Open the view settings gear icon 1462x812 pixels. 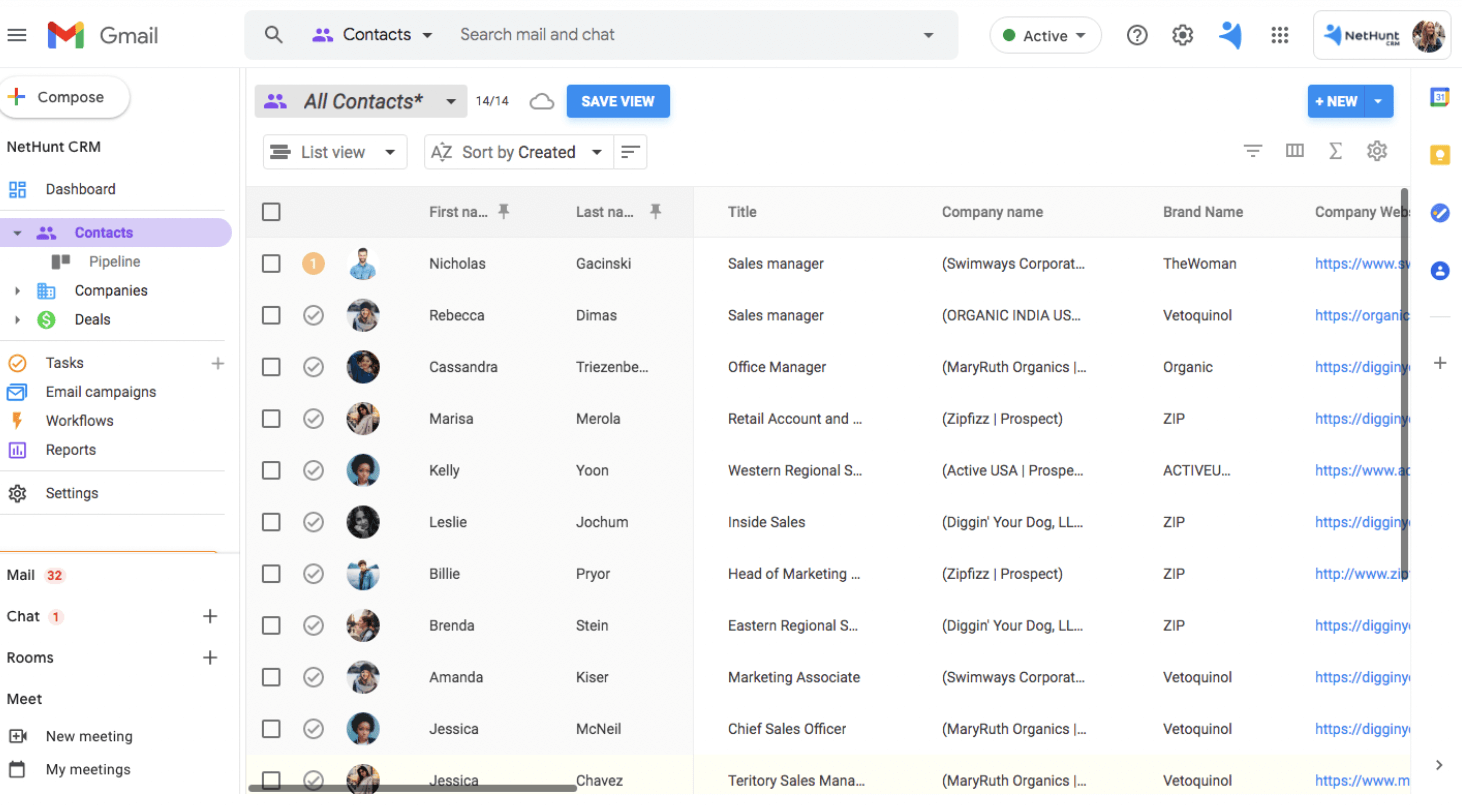[1377, 150]
